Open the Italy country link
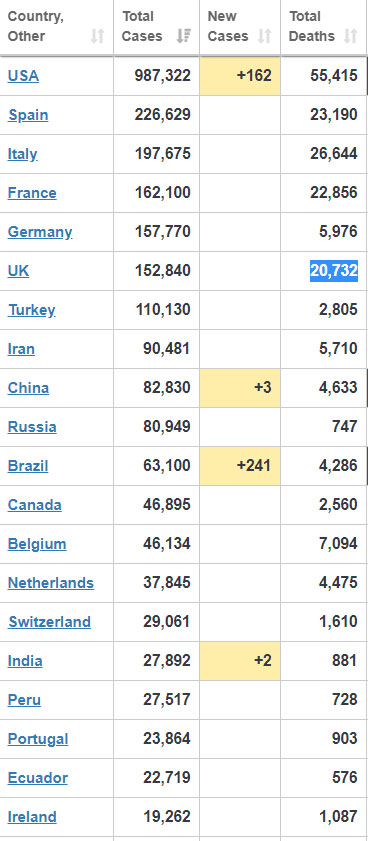 [23, 154]
